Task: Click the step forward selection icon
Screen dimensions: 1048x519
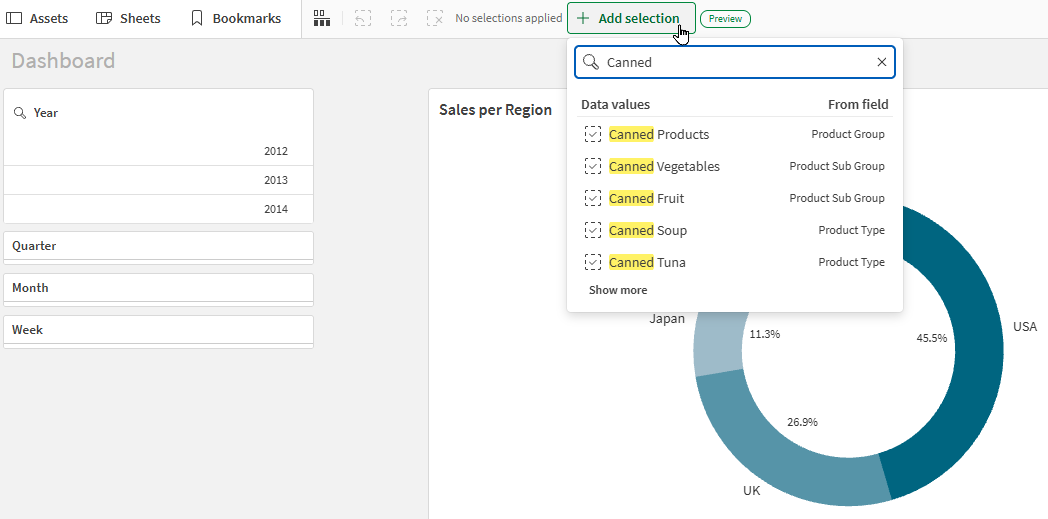Action: [399, 18]
